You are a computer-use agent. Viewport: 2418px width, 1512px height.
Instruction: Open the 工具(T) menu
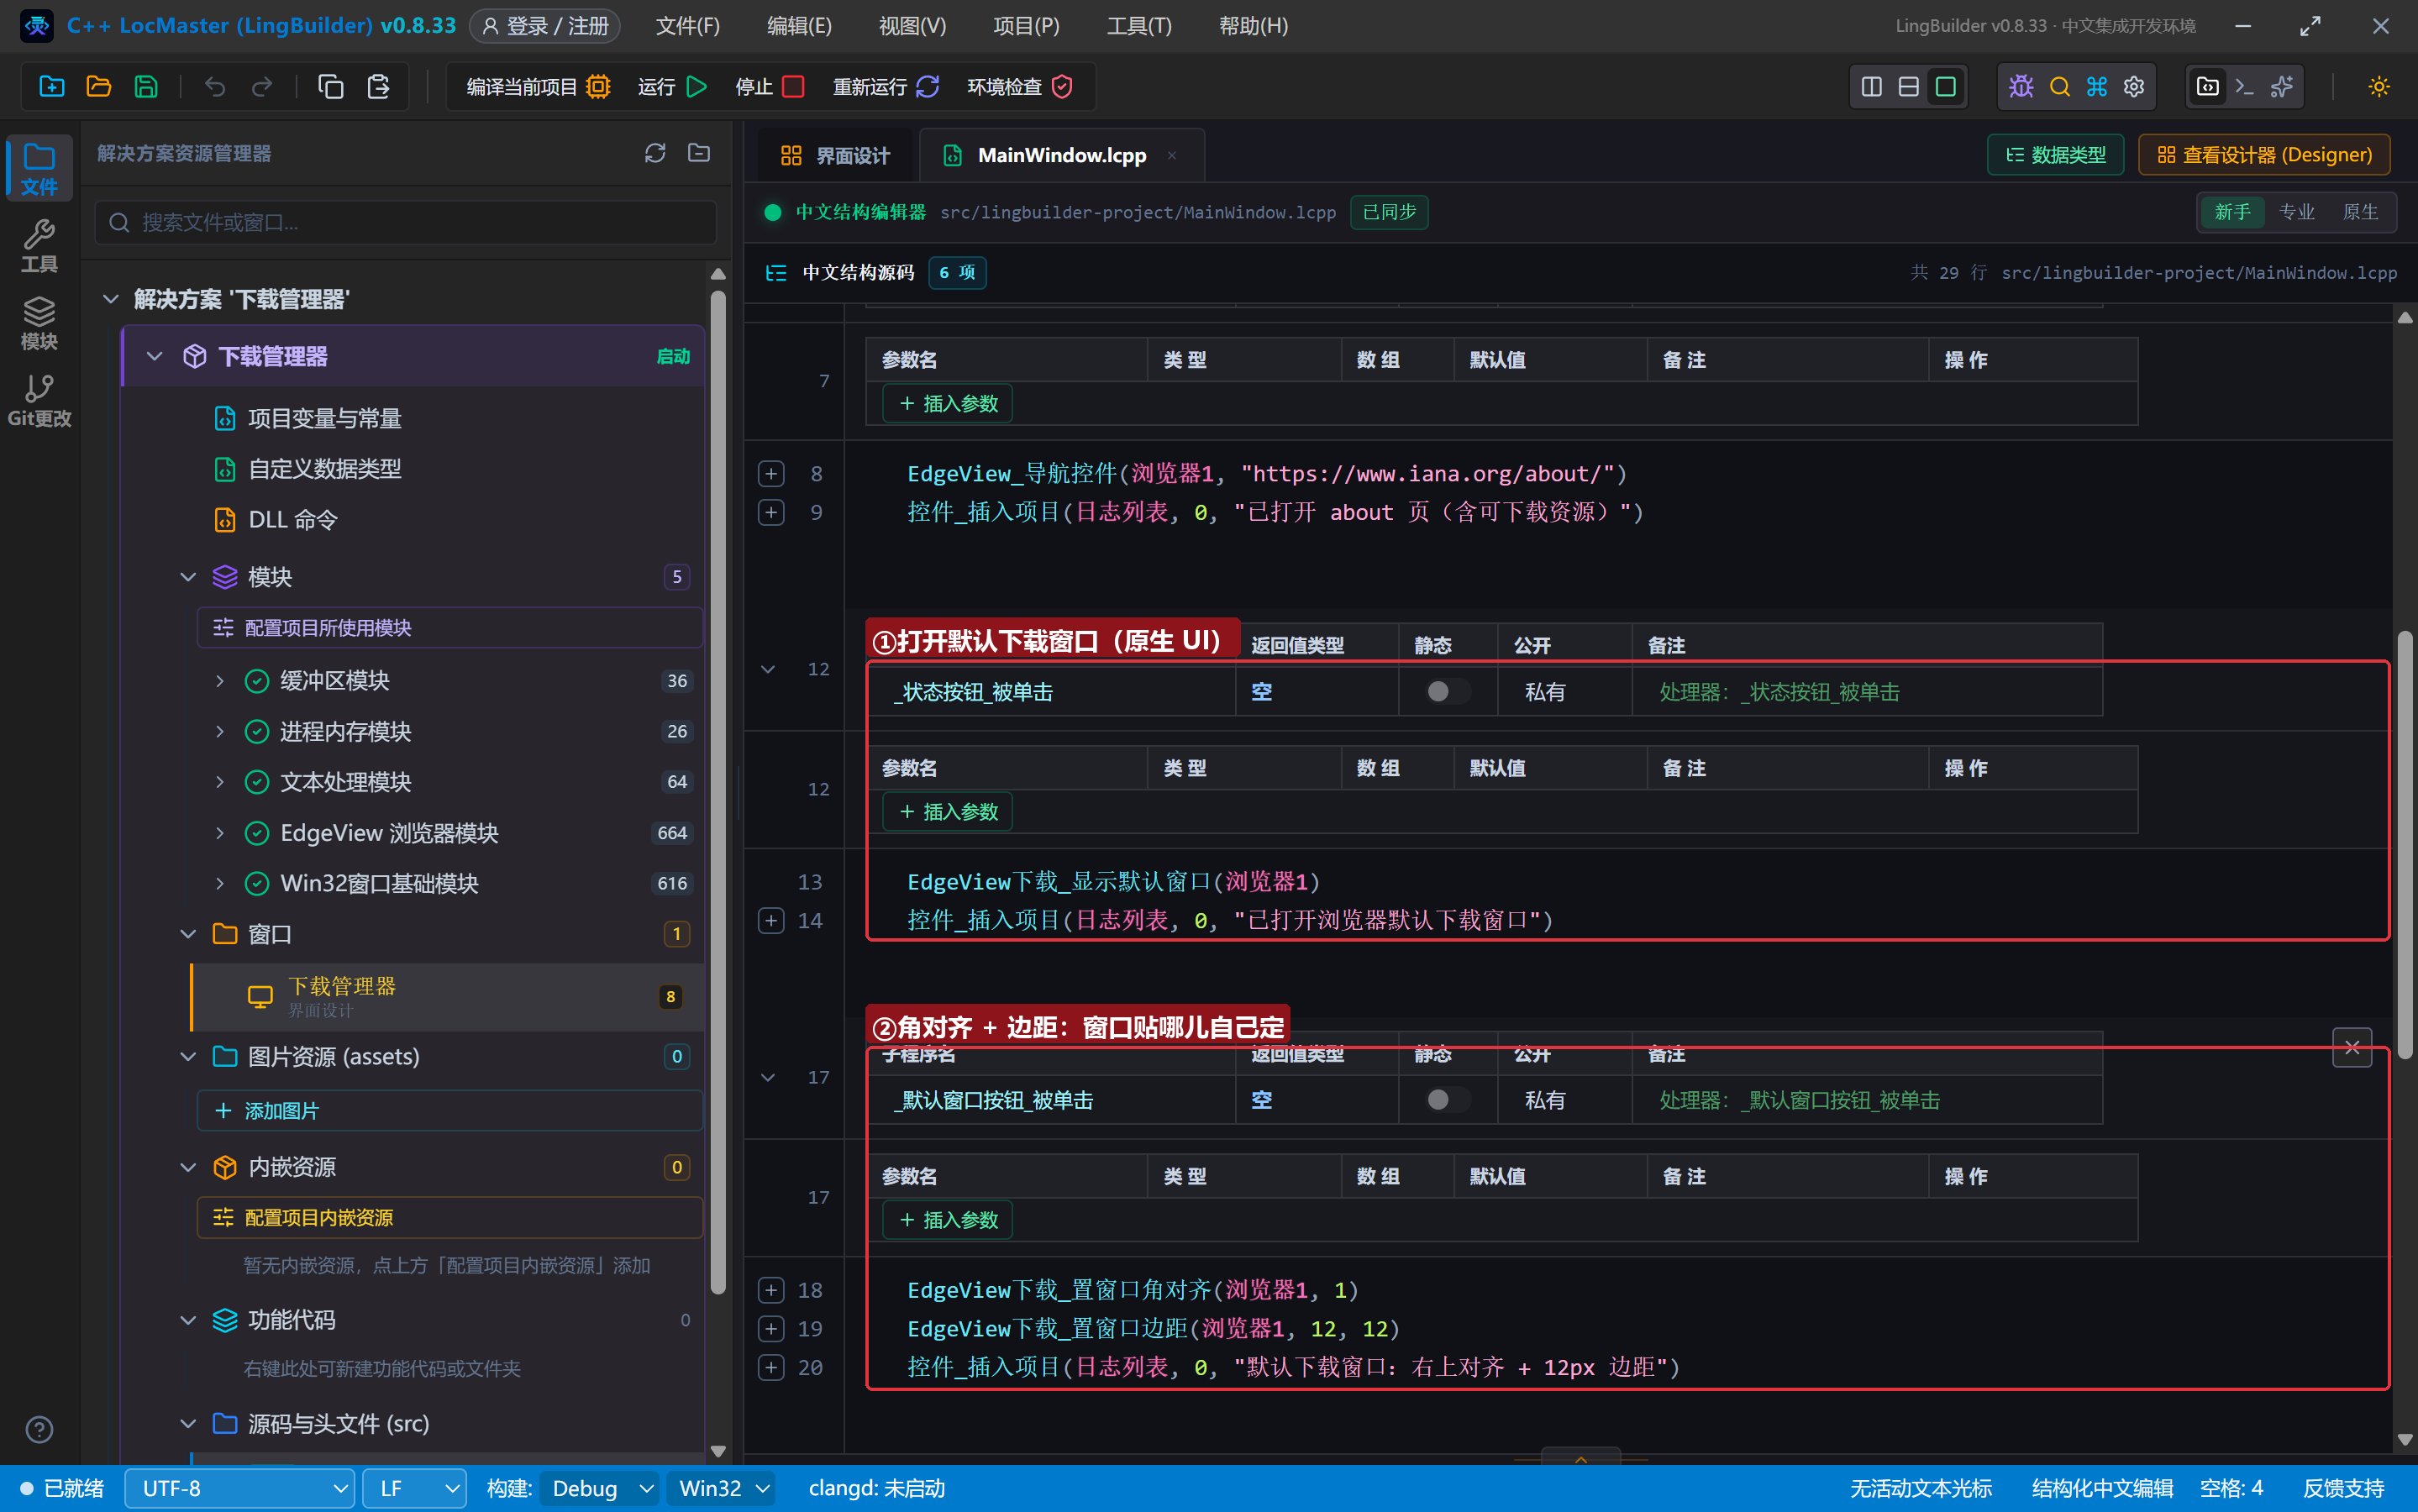(1139, 26)
